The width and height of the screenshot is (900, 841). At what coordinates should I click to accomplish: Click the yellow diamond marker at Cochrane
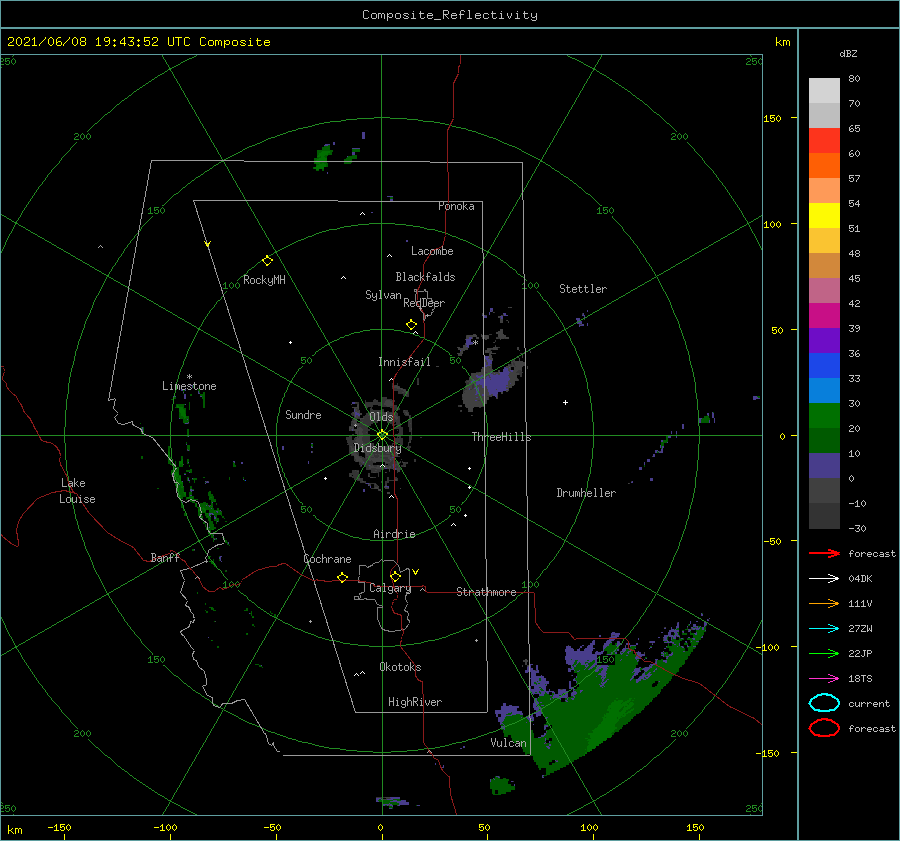click(x=342, y=578)
